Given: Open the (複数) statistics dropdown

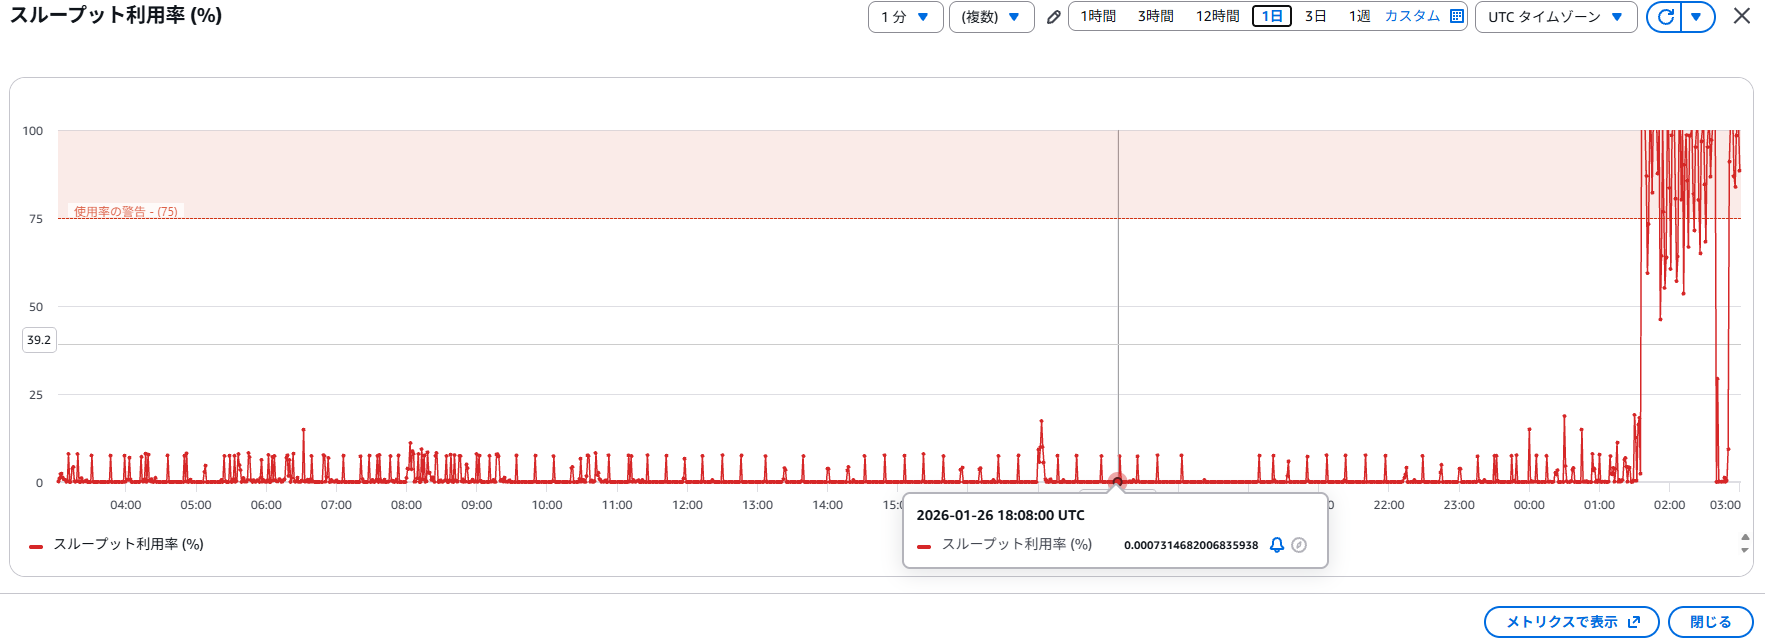Looking at the screenshot, I should [x=991, y=17].
